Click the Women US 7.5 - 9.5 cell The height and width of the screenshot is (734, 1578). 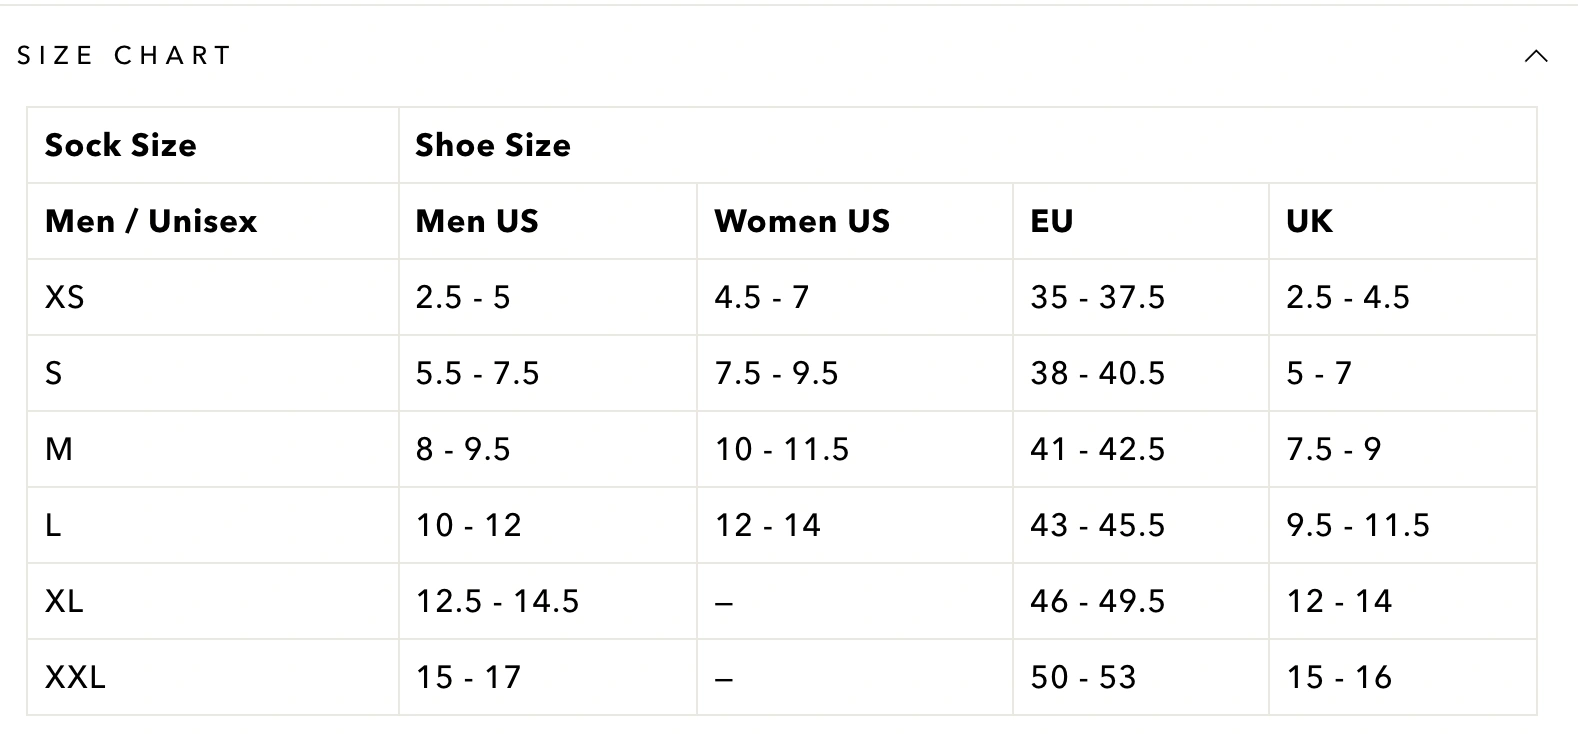click(x=855, y=373)
